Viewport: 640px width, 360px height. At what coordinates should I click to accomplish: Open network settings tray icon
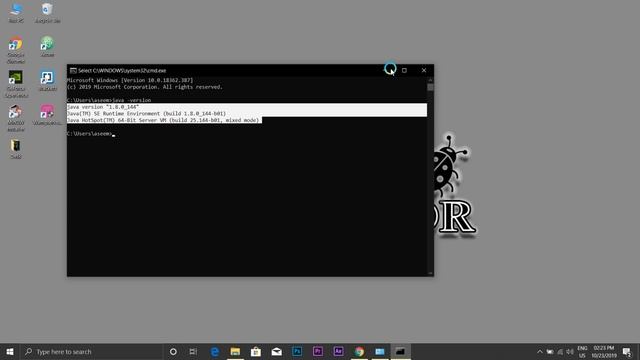coord(560,351)
